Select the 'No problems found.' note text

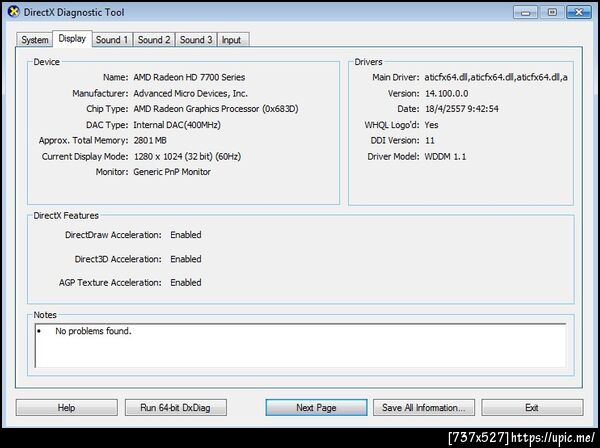click(x=93, y=331)
